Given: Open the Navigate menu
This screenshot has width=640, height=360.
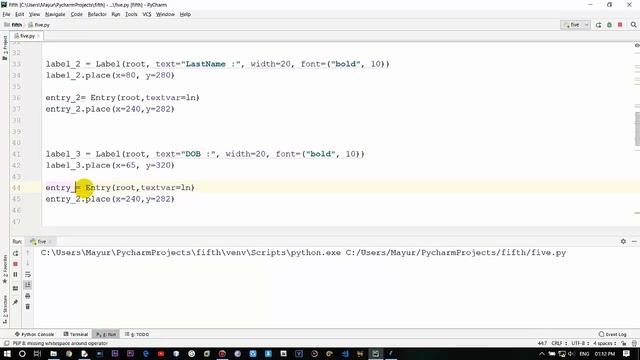Looking at the screenshot, I should (55, 14).
